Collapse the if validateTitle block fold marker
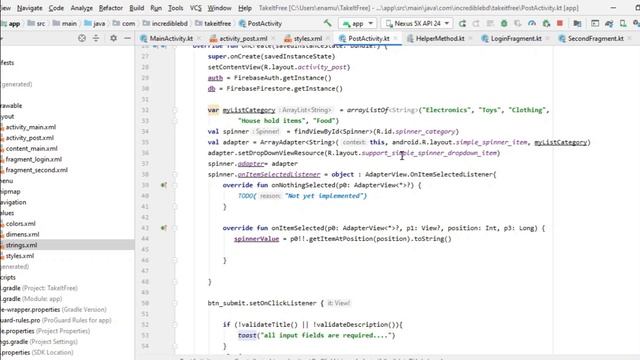The height and width of the screenshot is (360, 640). click(x=175, y=324)
